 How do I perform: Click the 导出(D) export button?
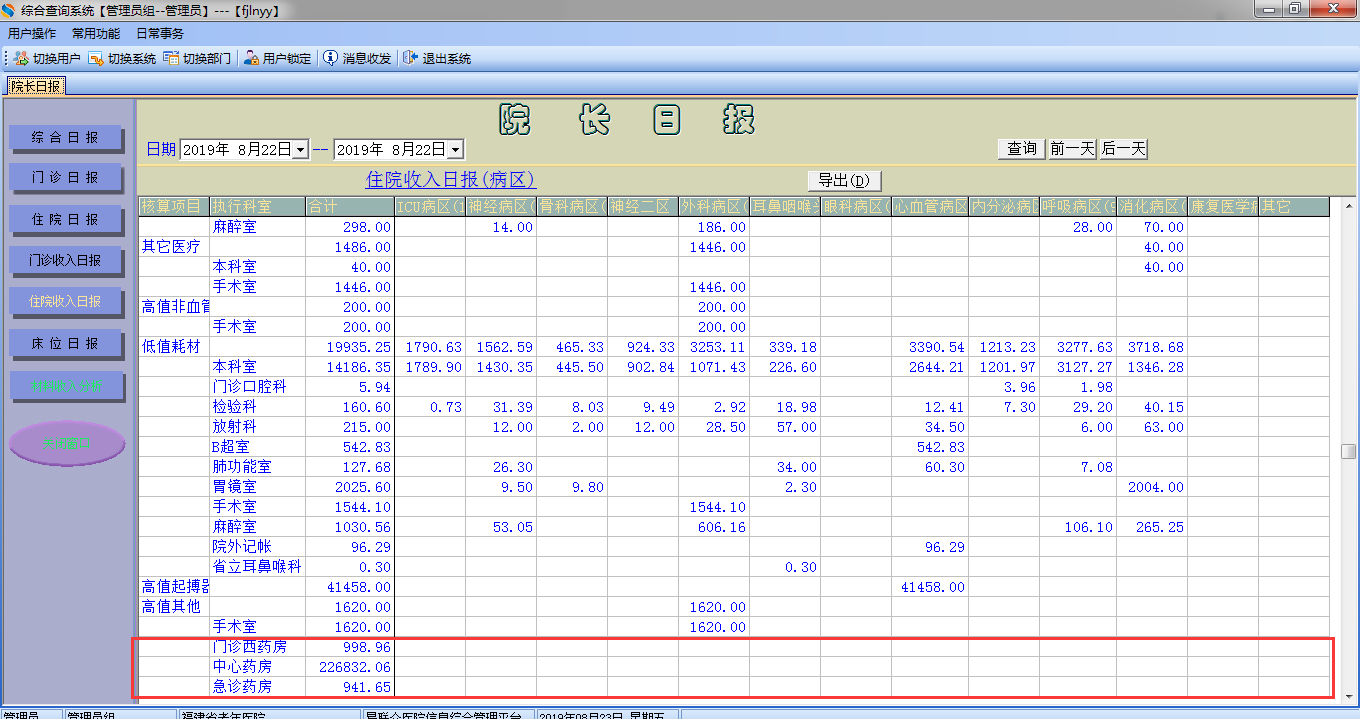844,180
